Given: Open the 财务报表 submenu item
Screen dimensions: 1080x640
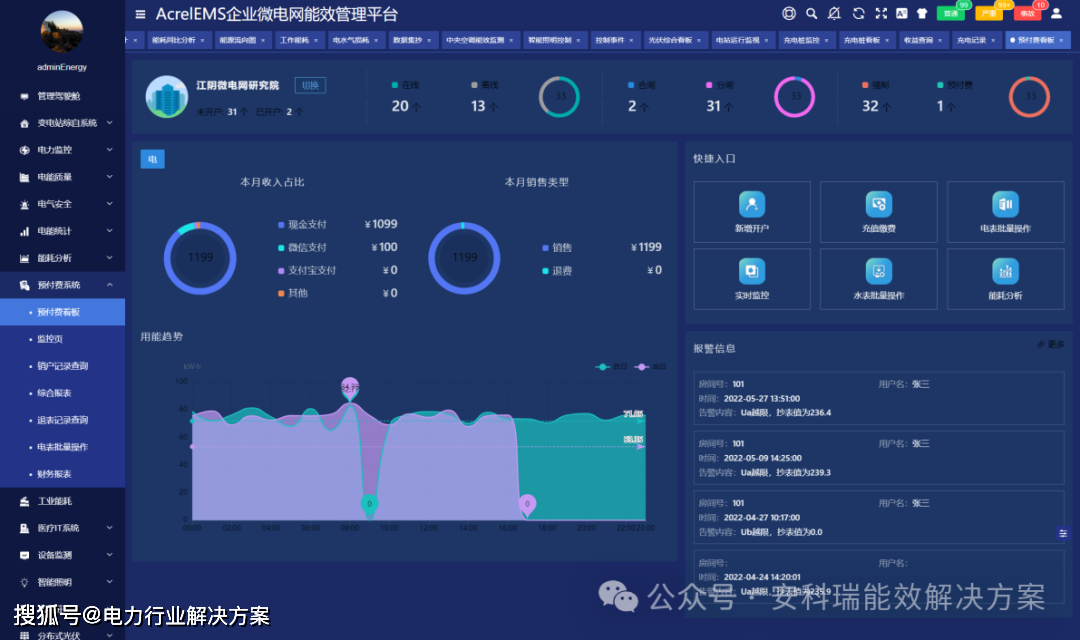Looking at the screenshot, I should tap(62, 474).
